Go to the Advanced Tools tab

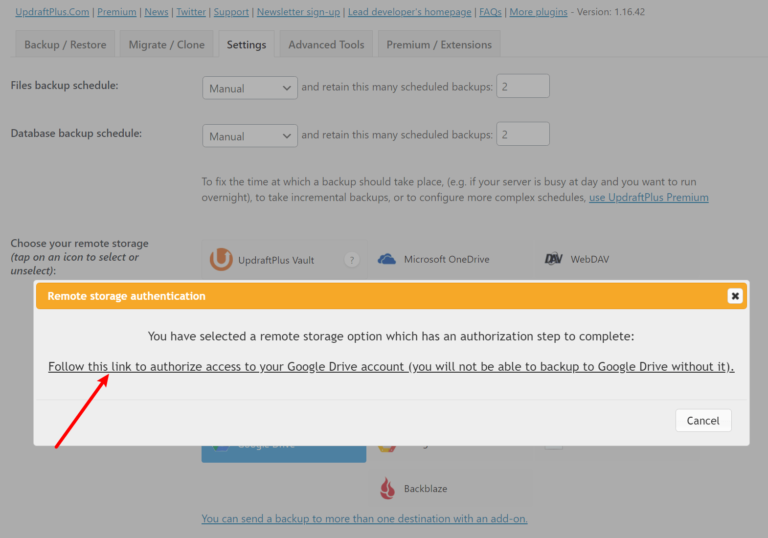[326, 45]
